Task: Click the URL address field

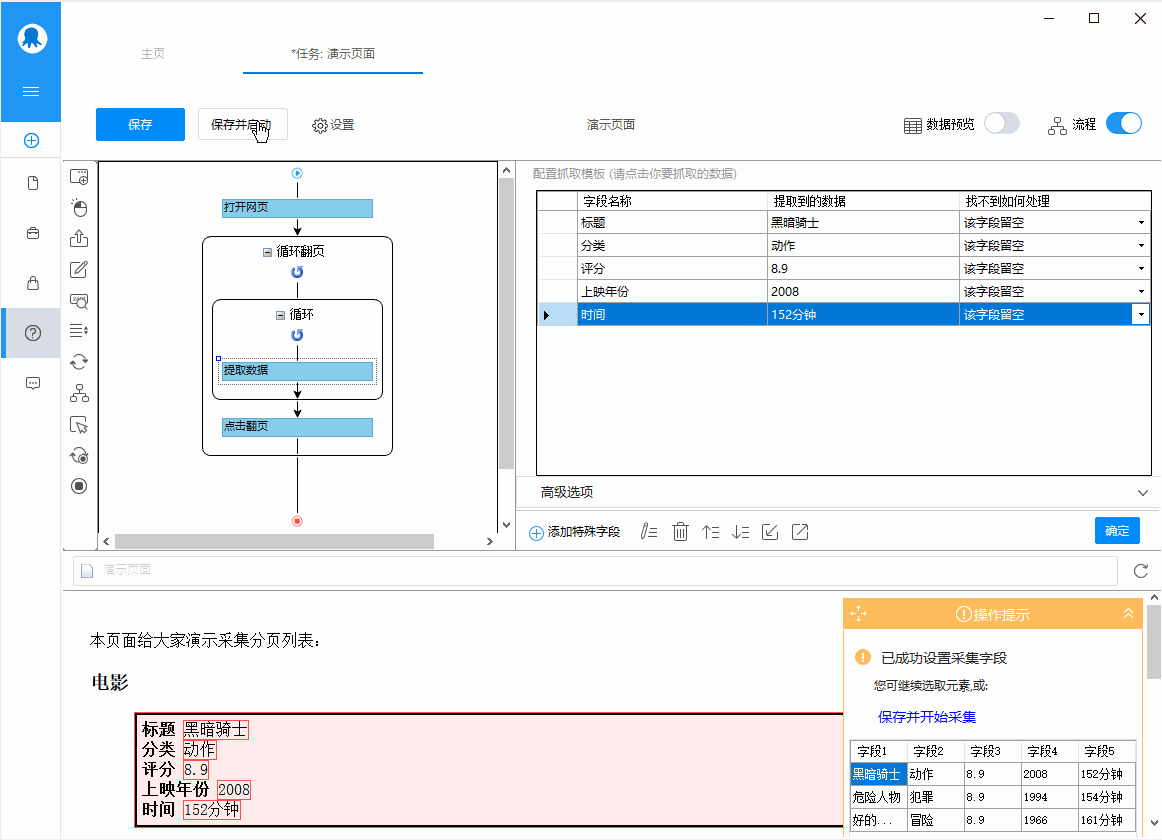Action: tap(594, 570)
